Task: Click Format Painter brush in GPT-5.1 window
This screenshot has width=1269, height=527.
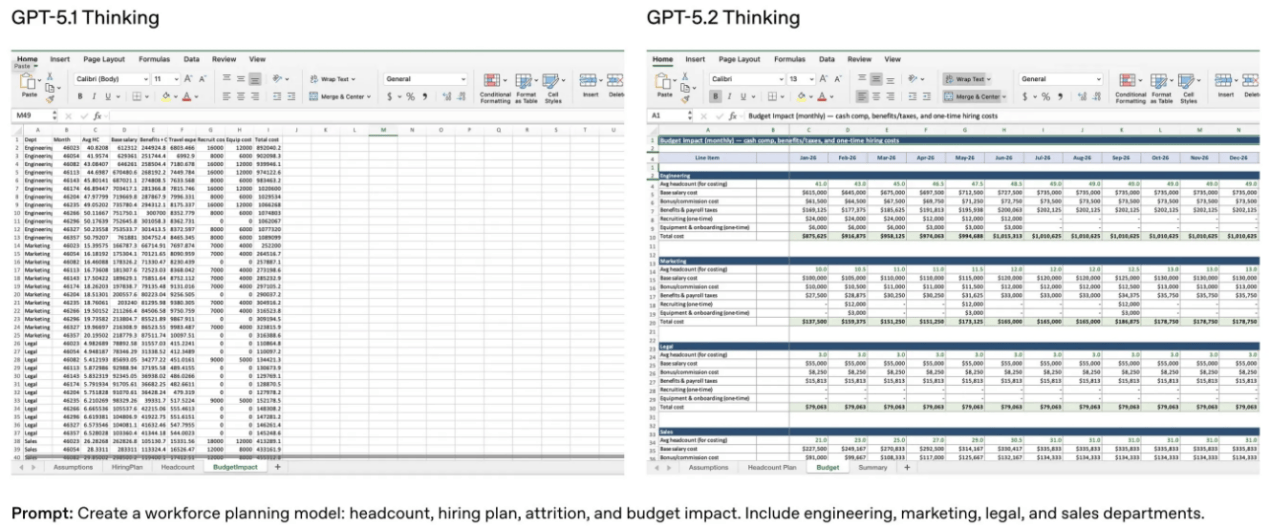Action: click(x=50, y=99)
